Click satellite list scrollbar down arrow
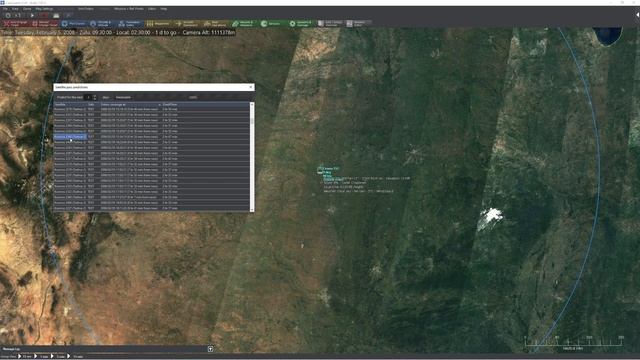 (x=252, y=210)
